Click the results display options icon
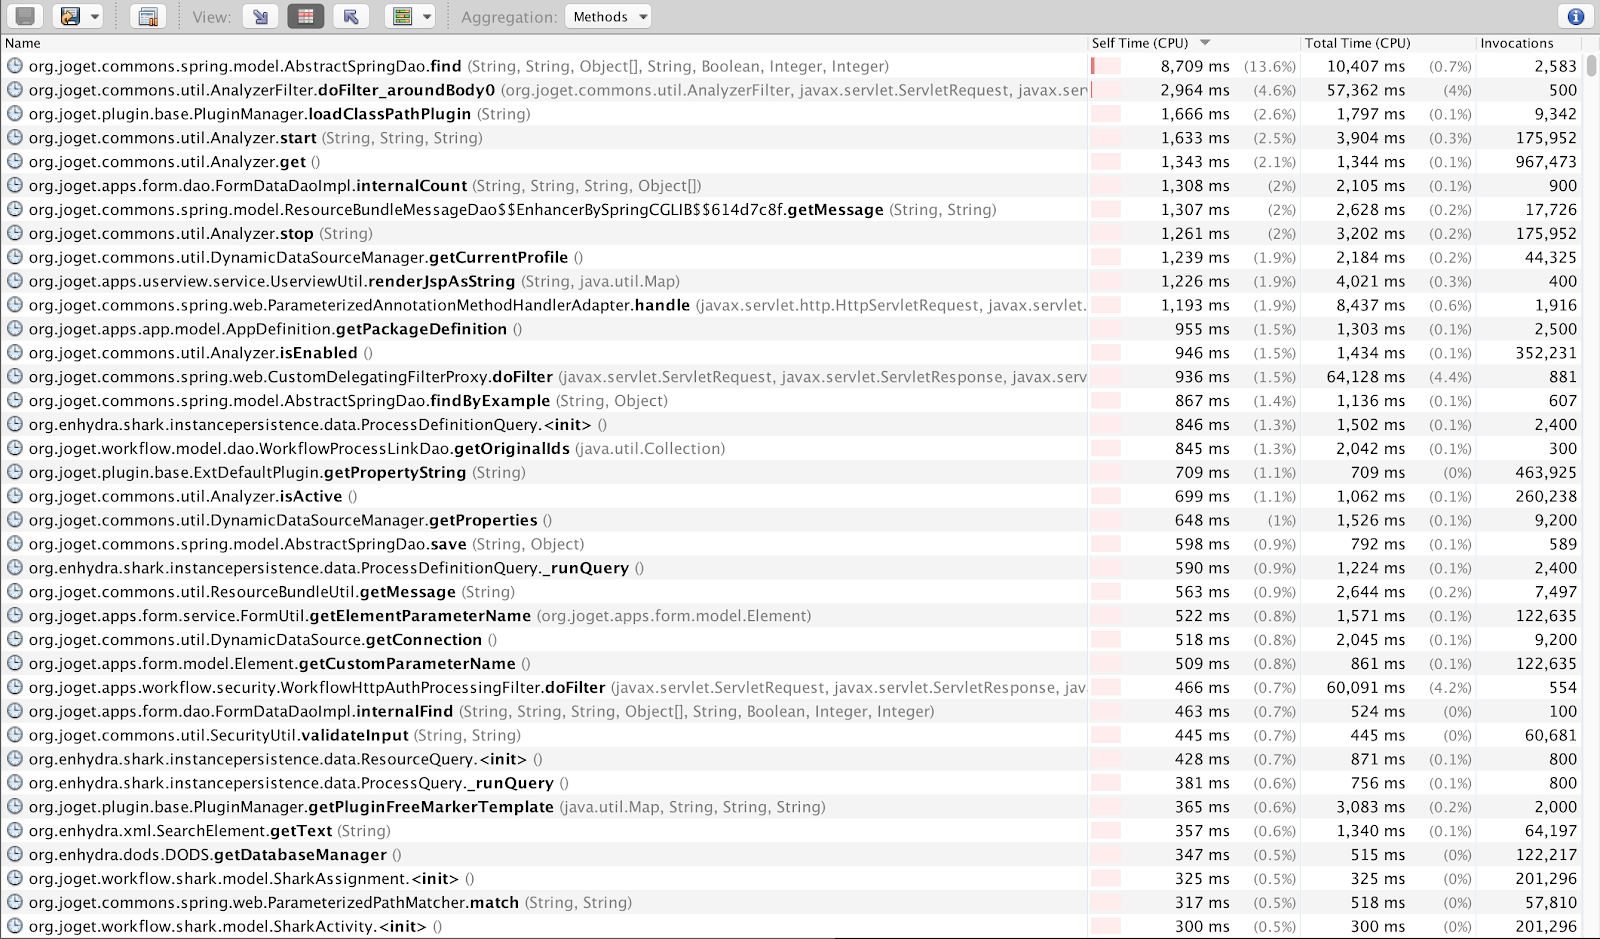This screenshot has width=1600, height=939. (403, 16)
